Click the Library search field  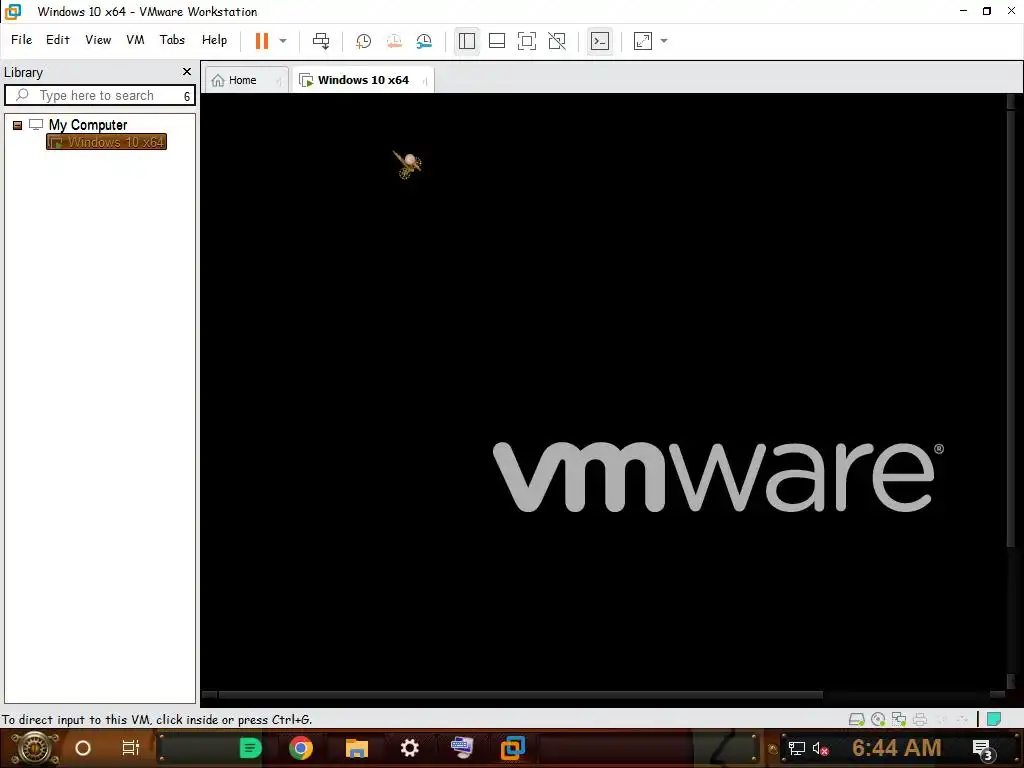(97, 95)
